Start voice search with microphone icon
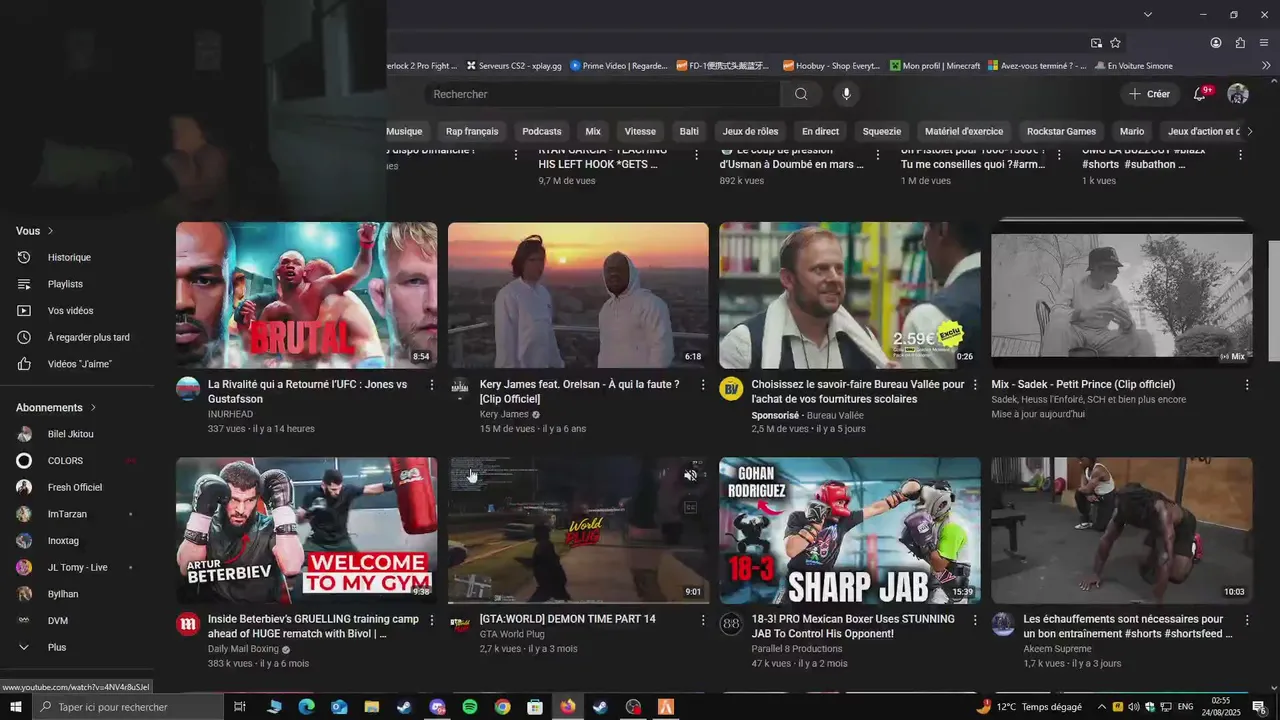 [x=846, y=94]
